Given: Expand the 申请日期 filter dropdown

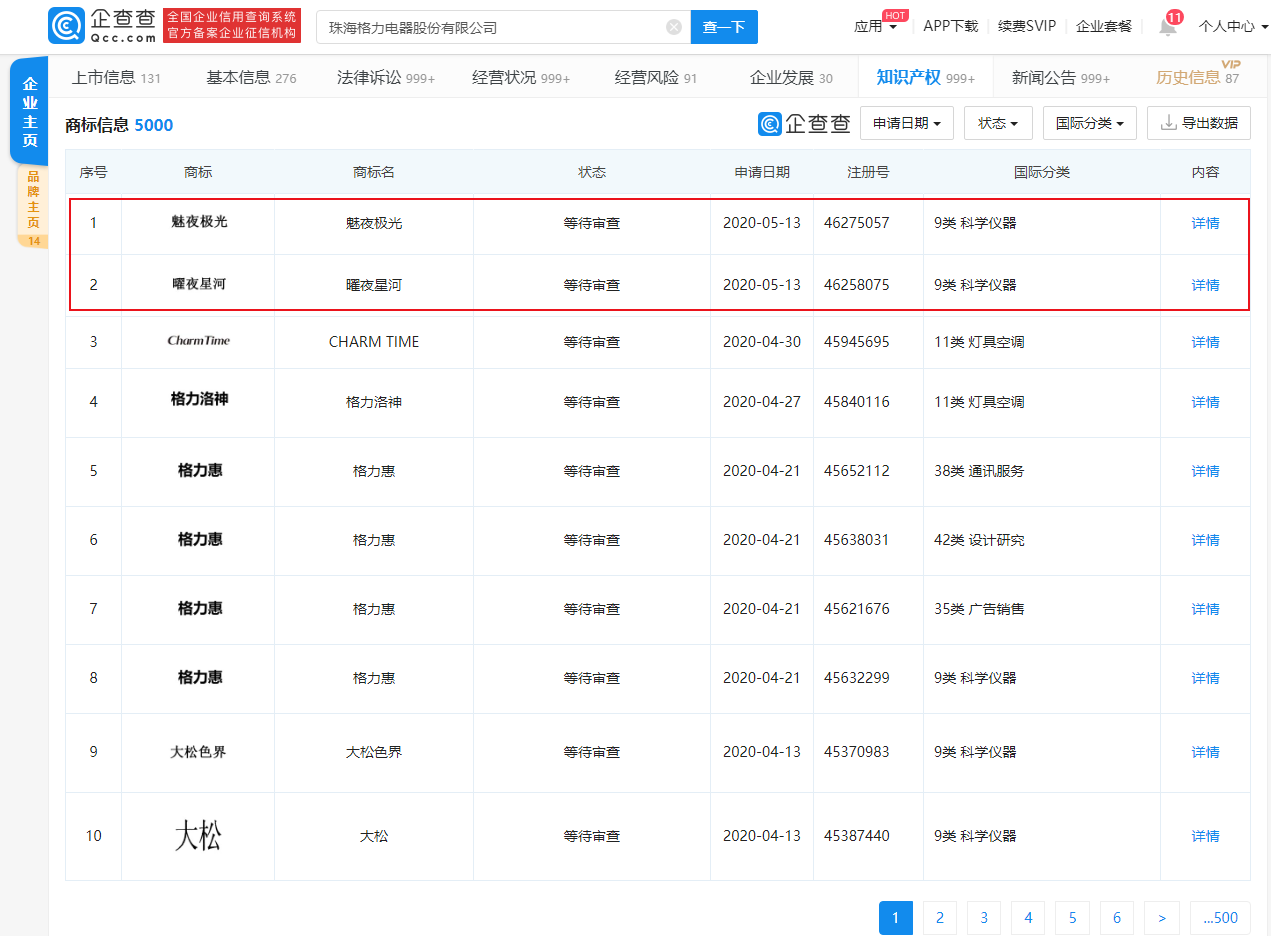Looking at the screenshot, I should (x=907, y=123).
